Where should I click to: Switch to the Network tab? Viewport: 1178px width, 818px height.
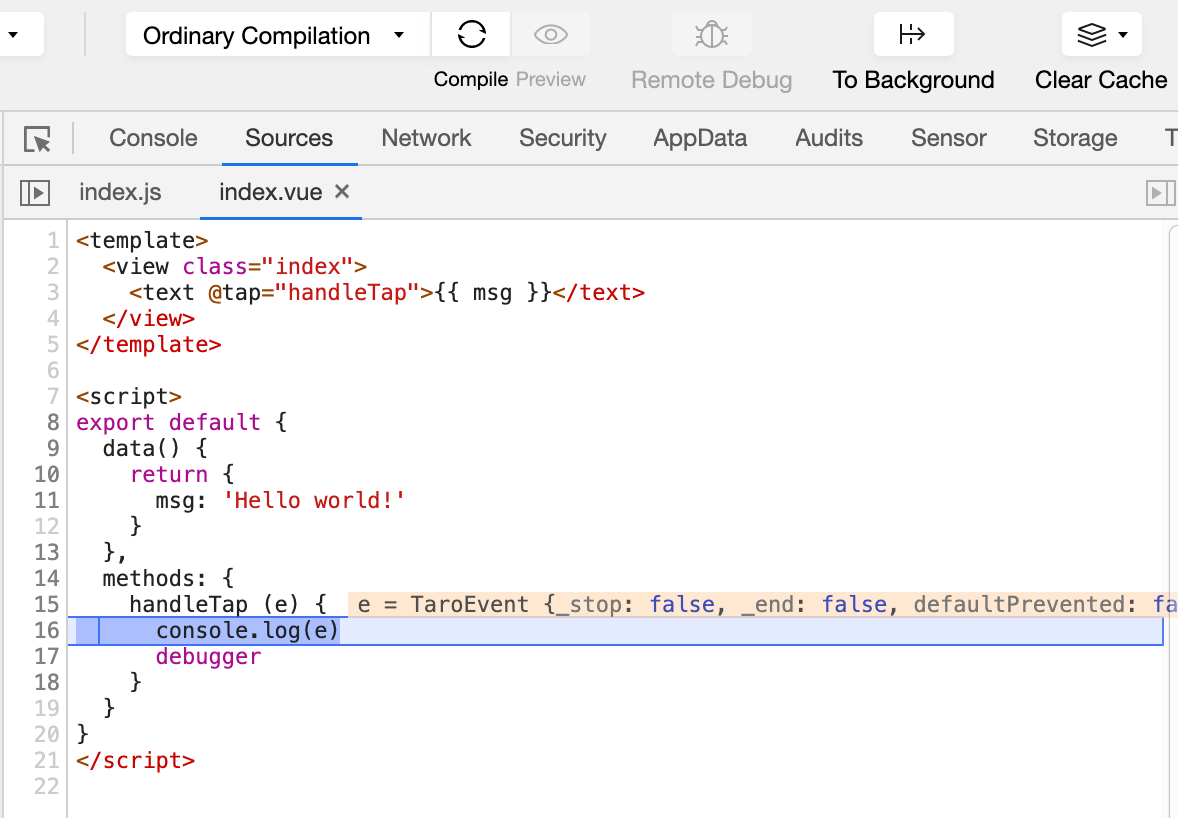tap(426, 138)
